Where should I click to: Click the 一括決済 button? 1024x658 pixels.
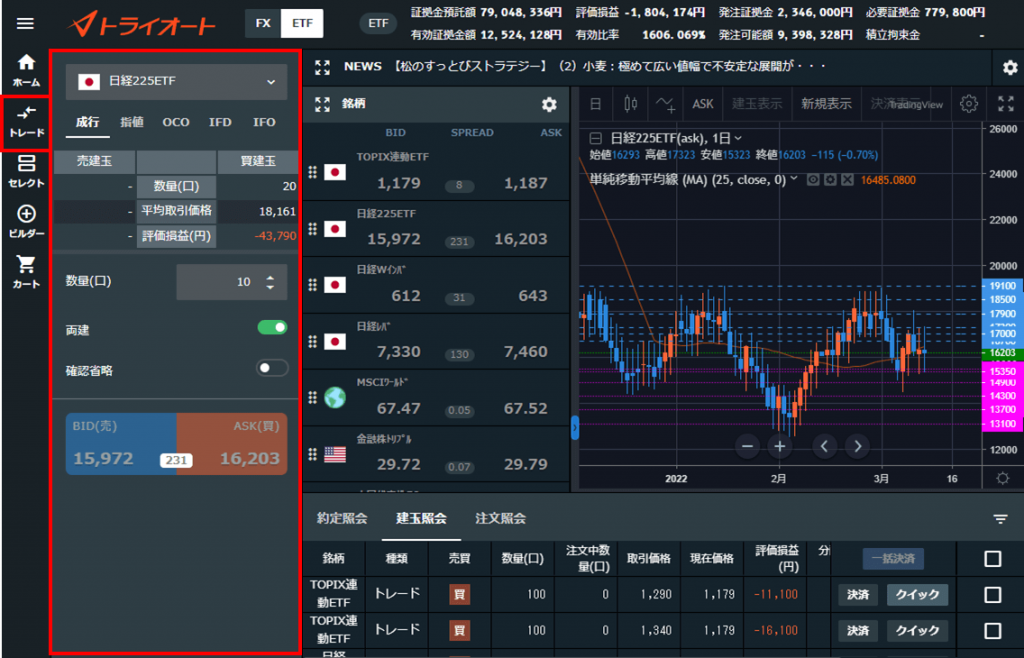893,559
